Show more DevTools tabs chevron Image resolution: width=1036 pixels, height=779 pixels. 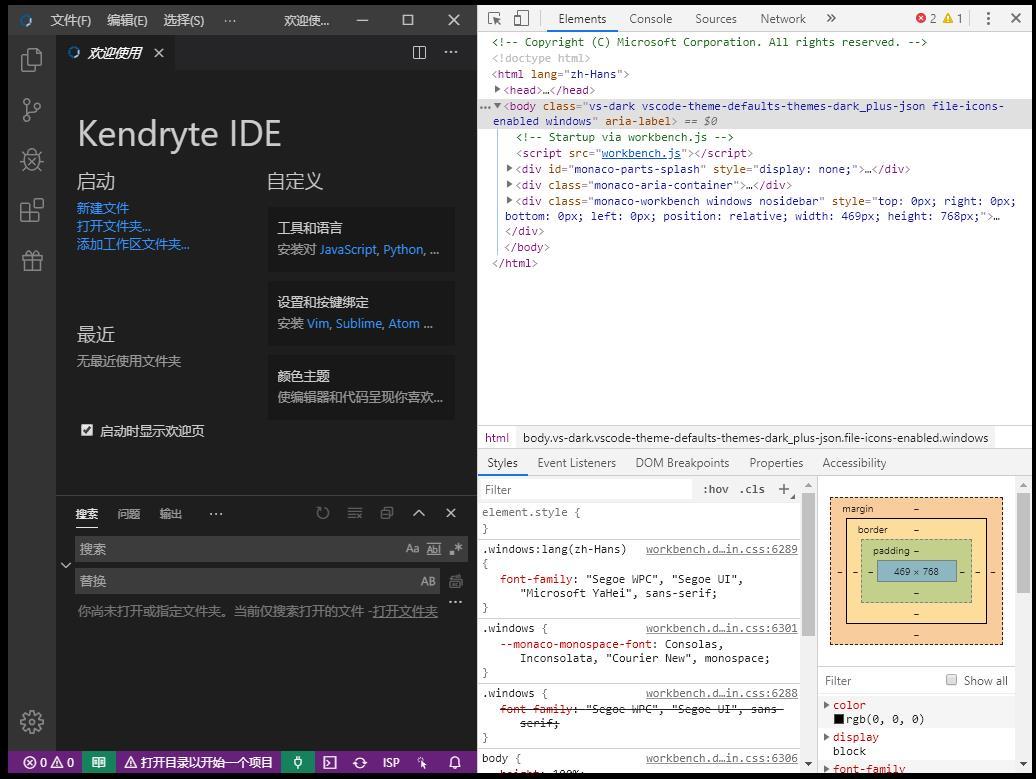(831, 19)
